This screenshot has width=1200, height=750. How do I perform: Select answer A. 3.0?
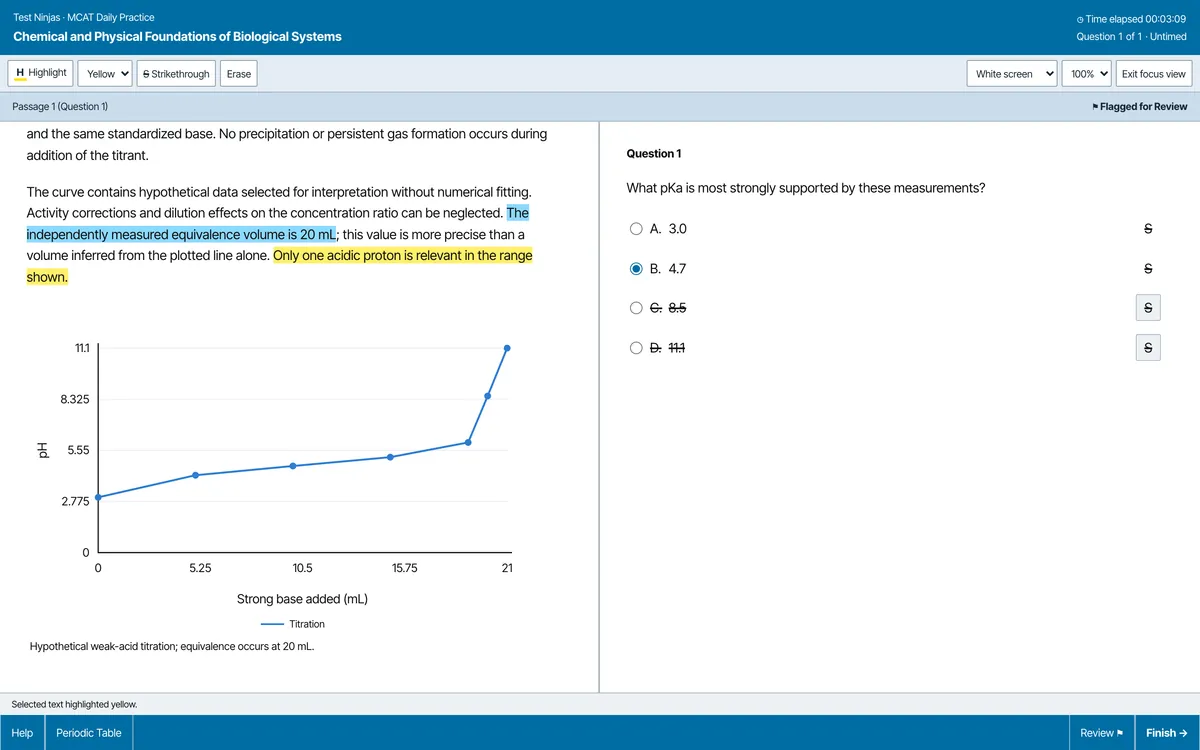click(636, 229)
